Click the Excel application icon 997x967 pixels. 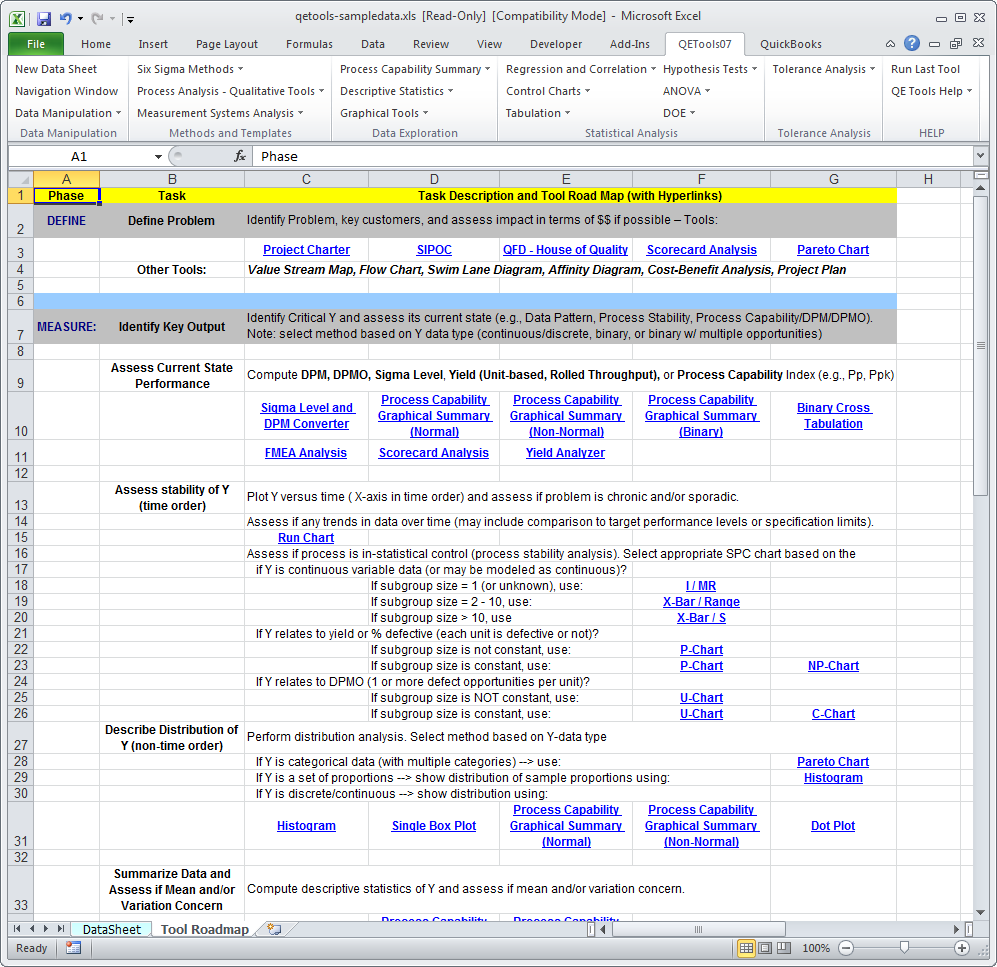click(17, 18)
